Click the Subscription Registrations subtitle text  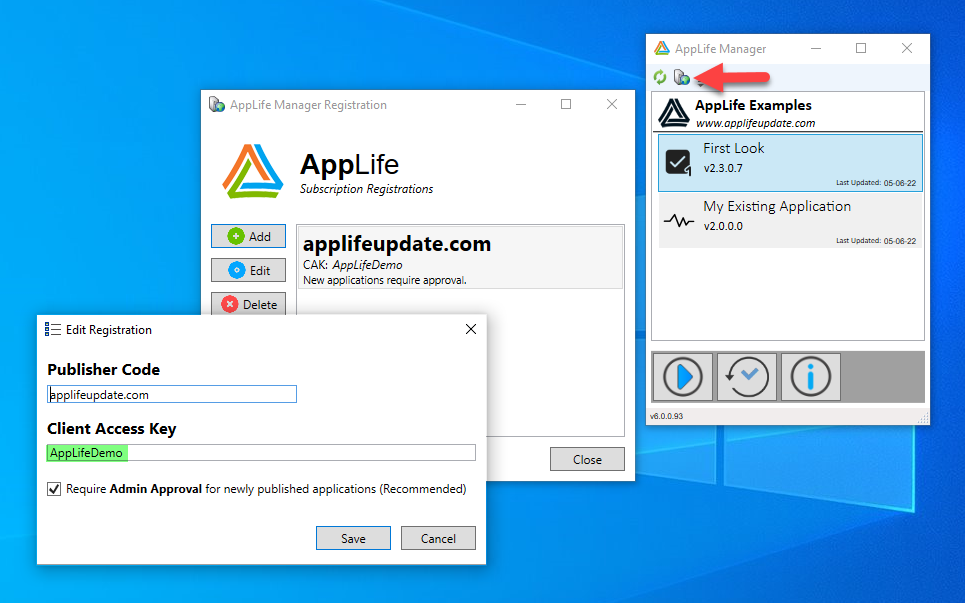point(366,189)
